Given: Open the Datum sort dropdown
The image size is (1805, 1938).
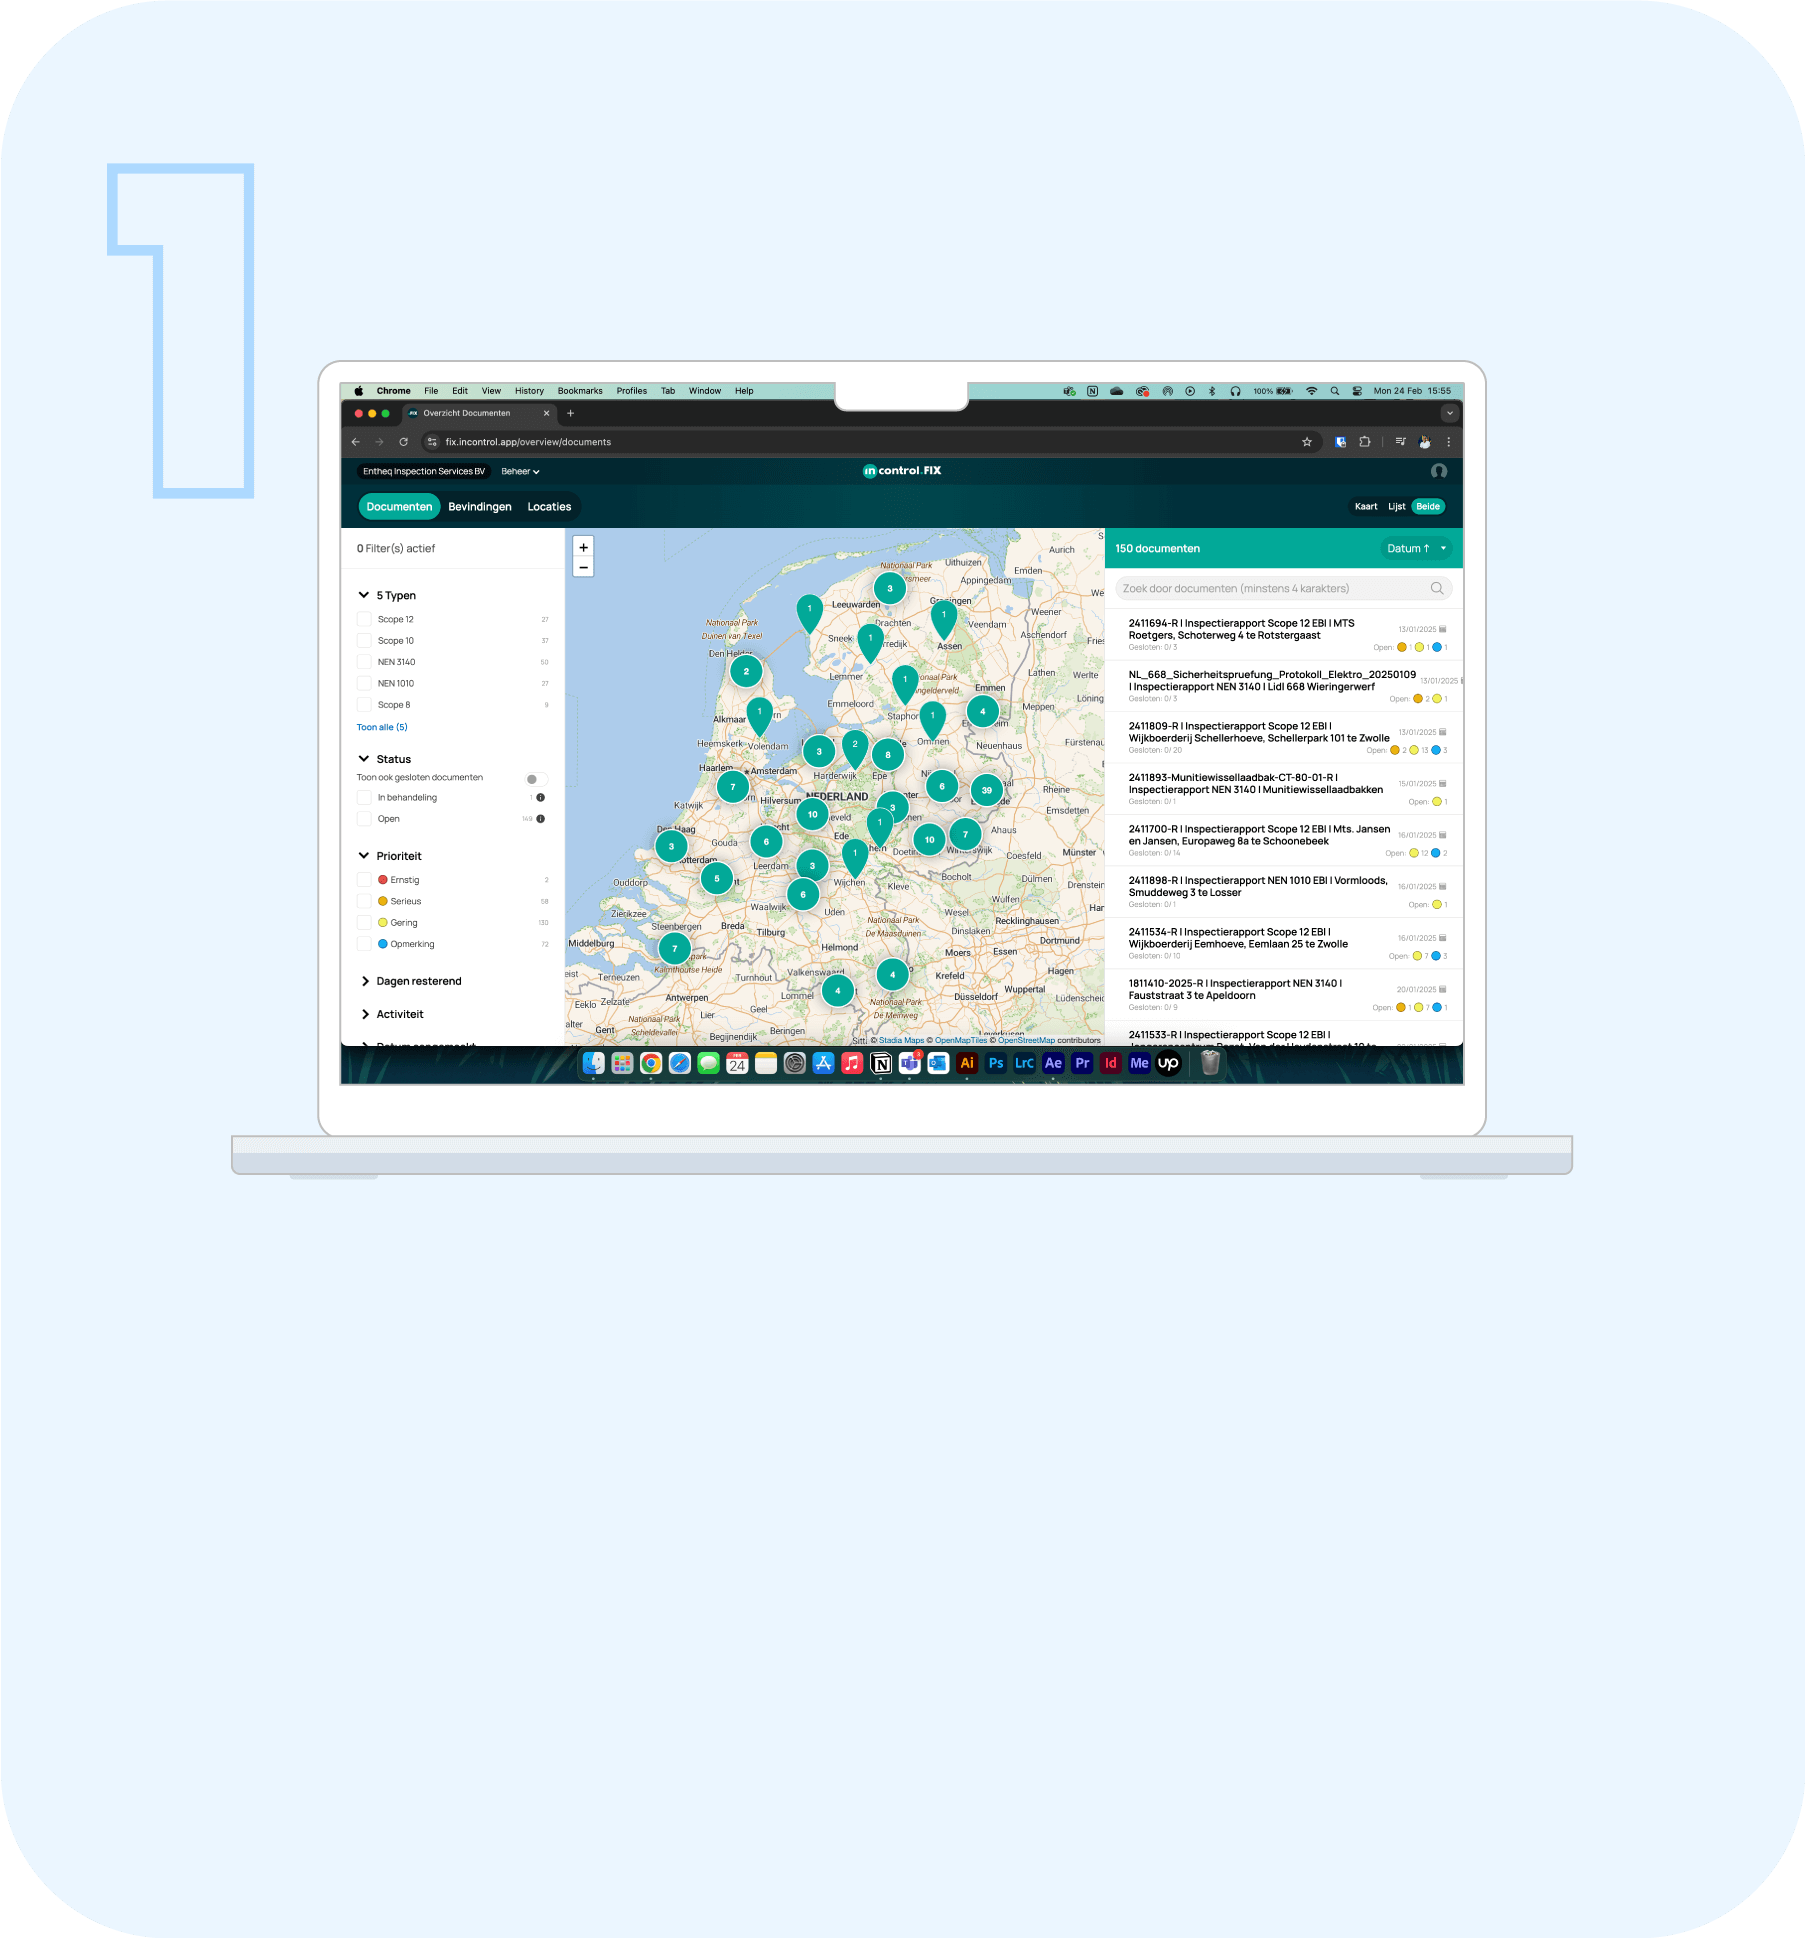Looking at the screenshot, I should pyautogui.click(x=1415, y=548).
